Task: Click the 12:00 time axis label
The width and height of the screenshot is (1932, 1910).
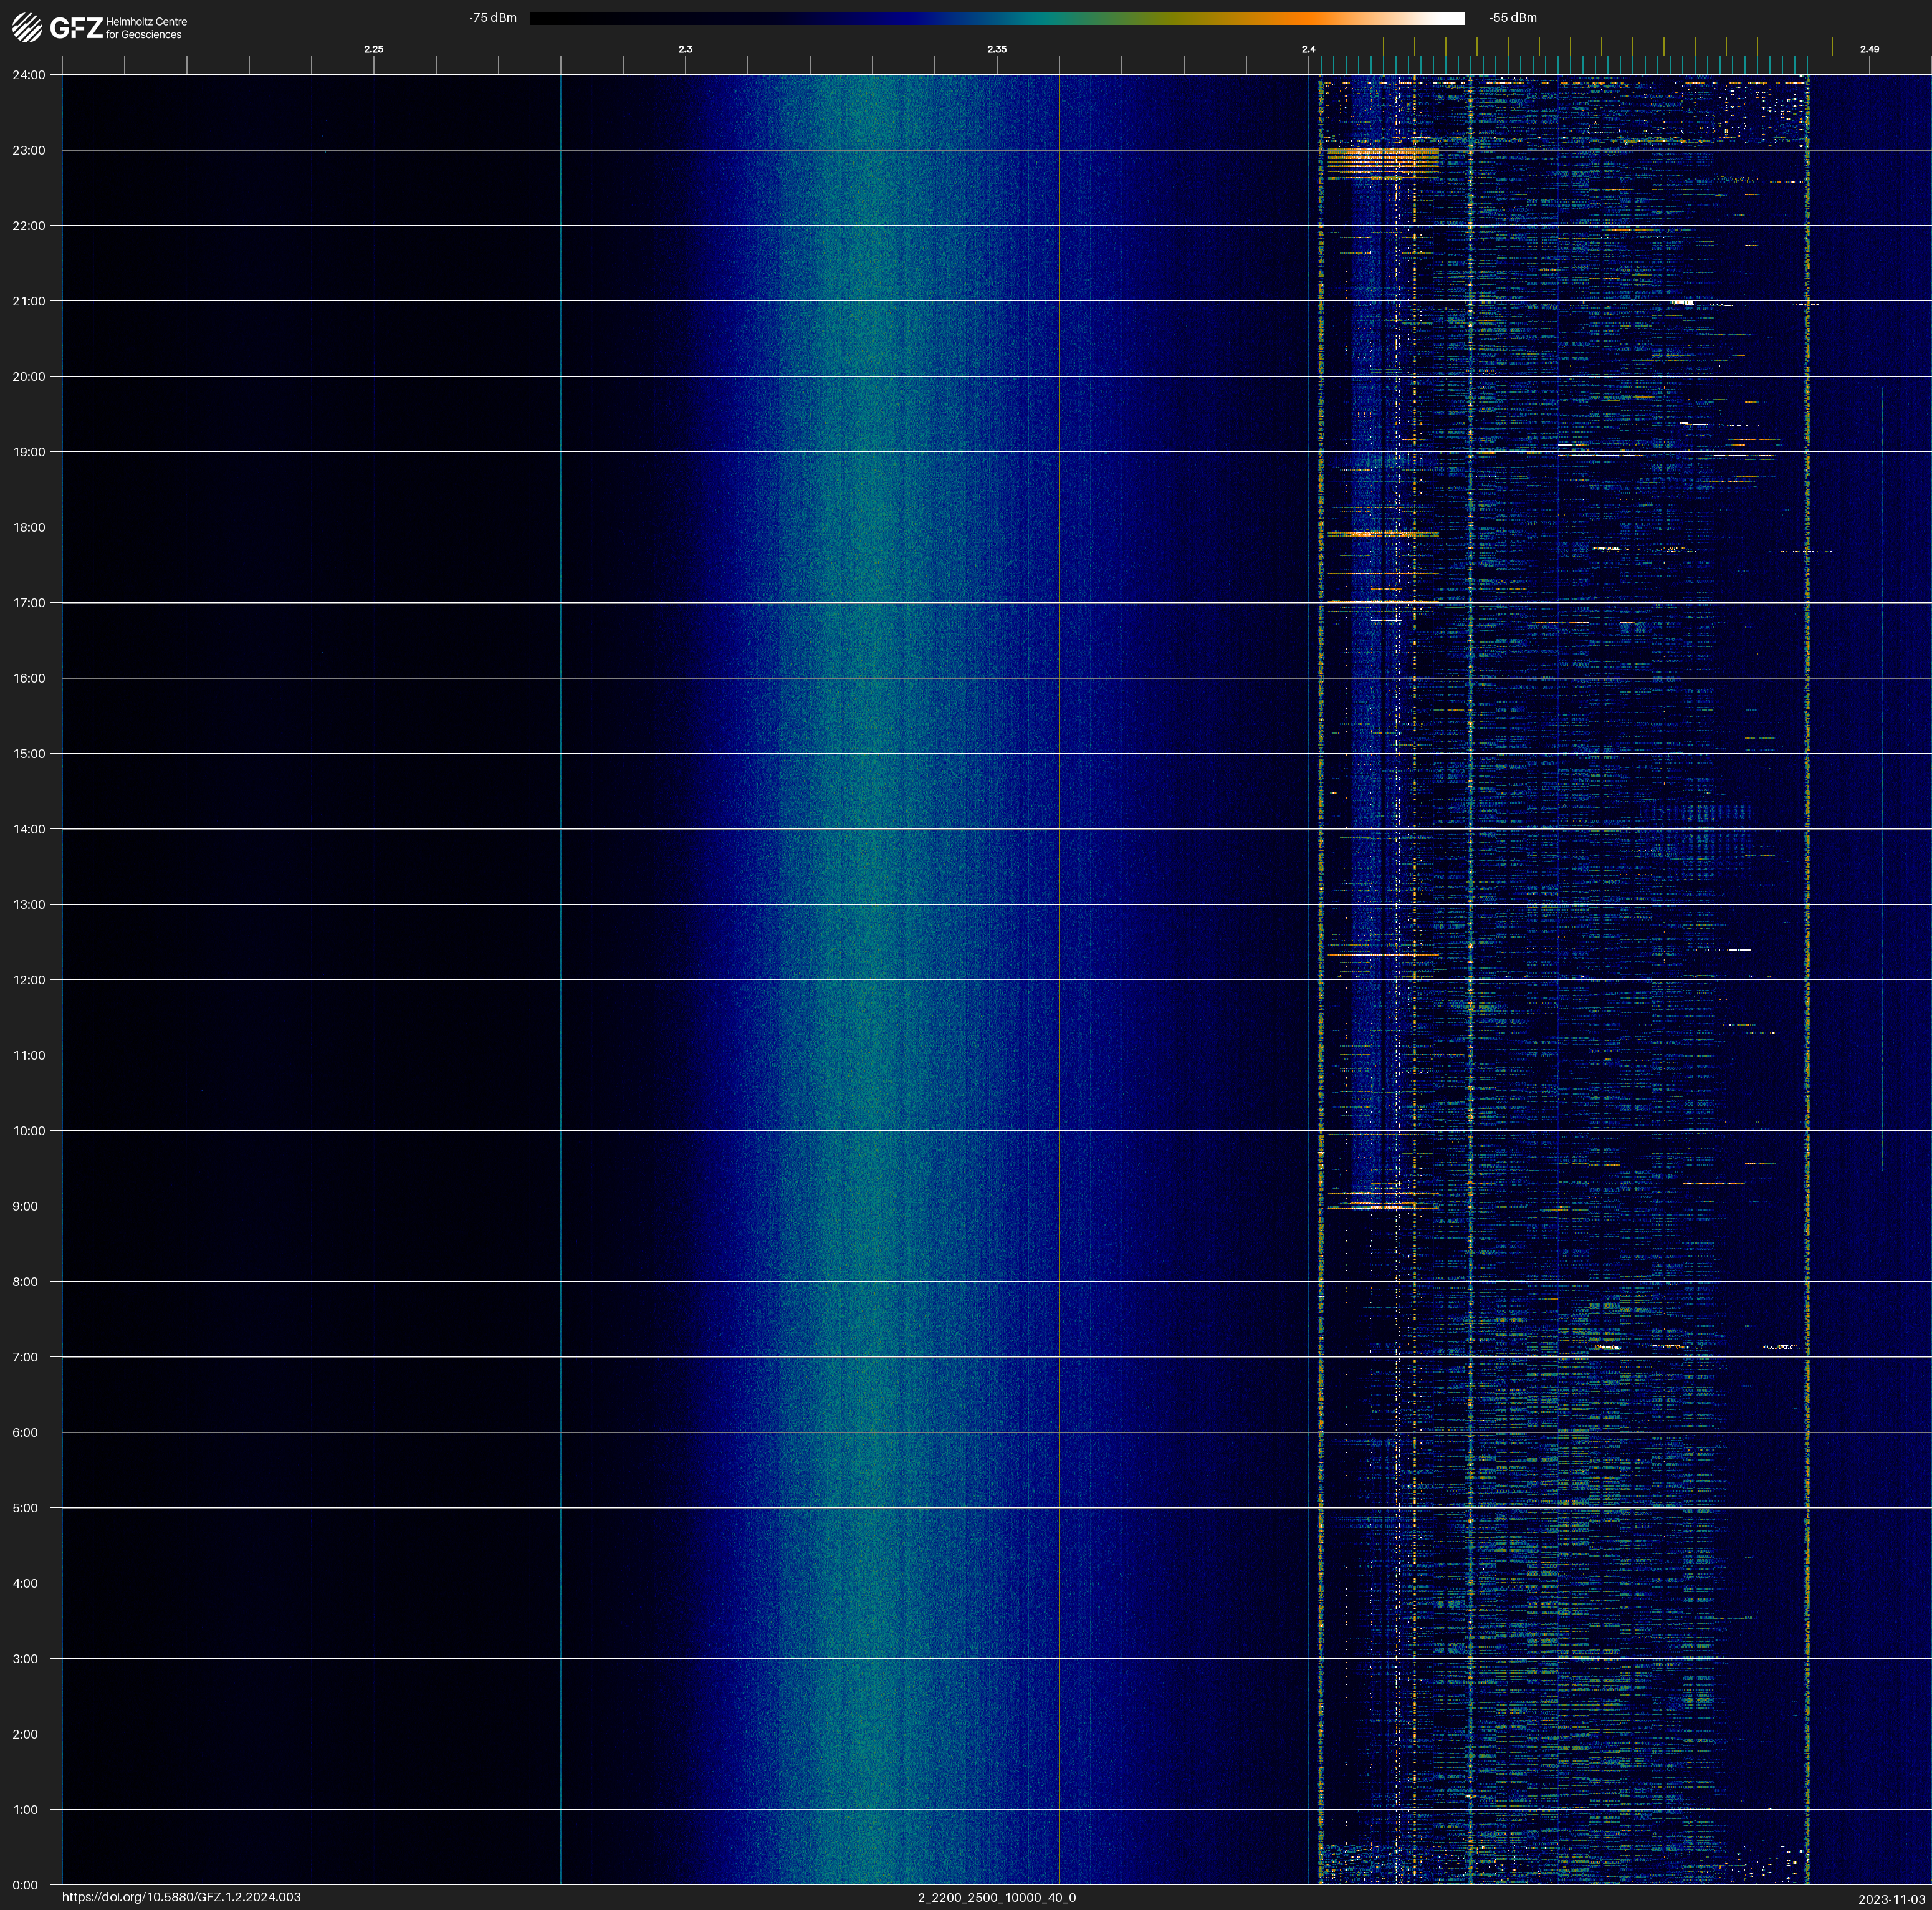Action: (x=28, y=980)
